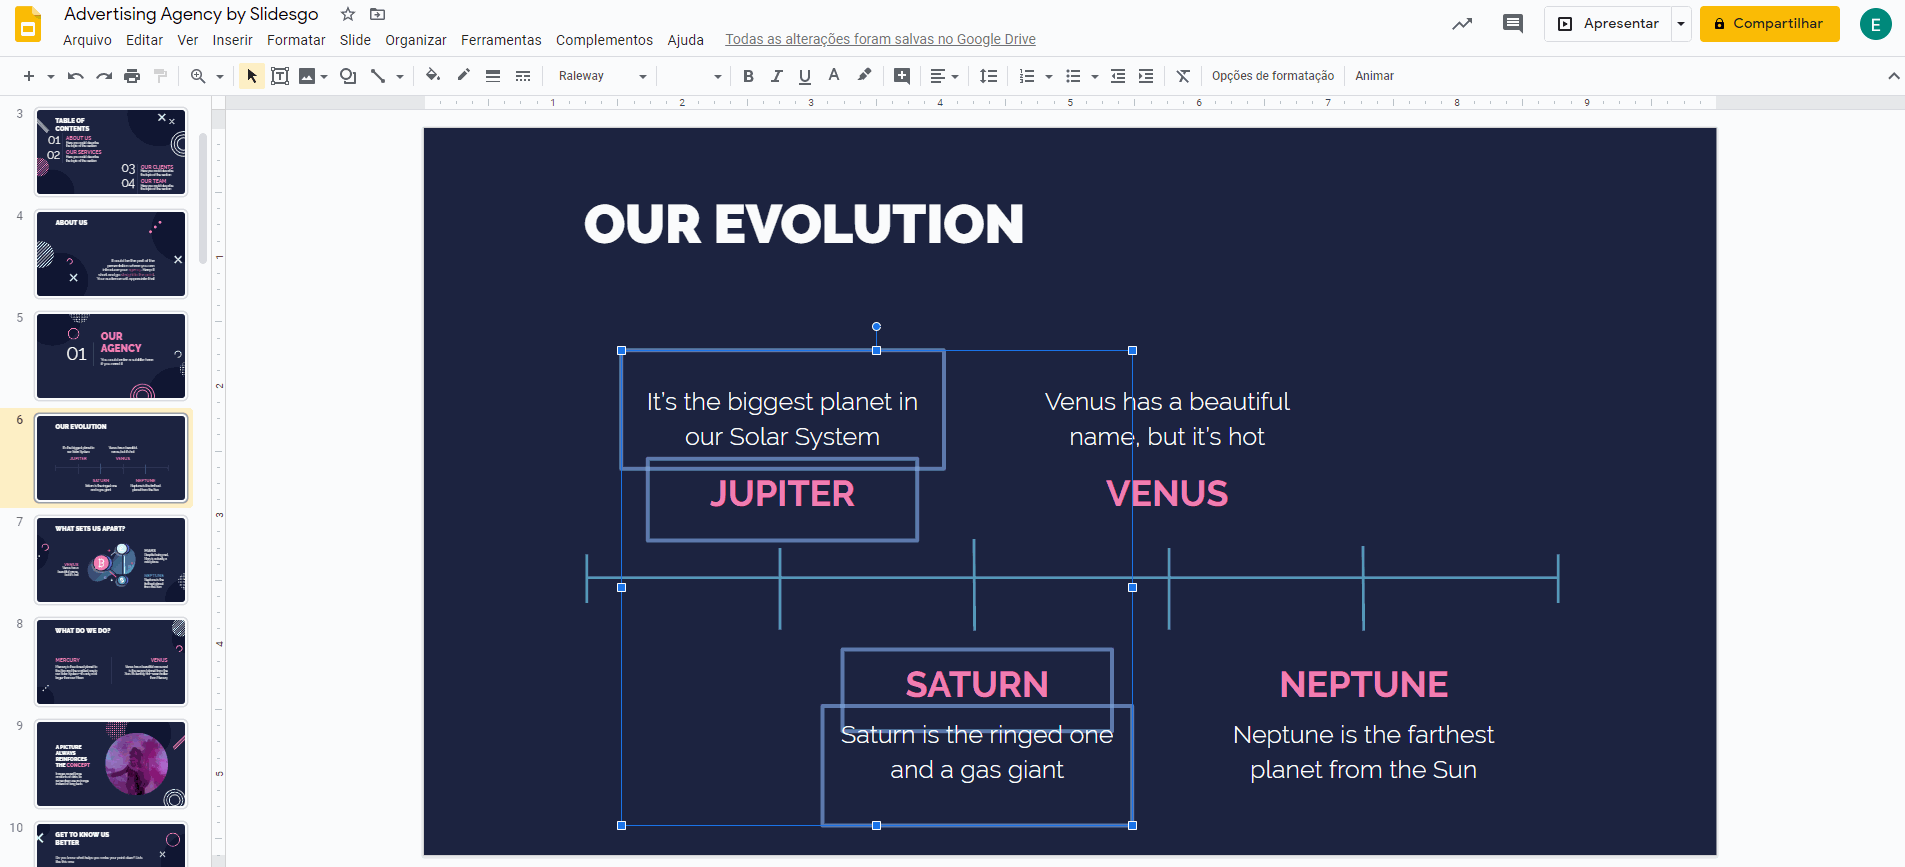Viewport: 1905px width, 867px height.
Task: Open the Slides home logo icon
Action: tap(28, 24)
